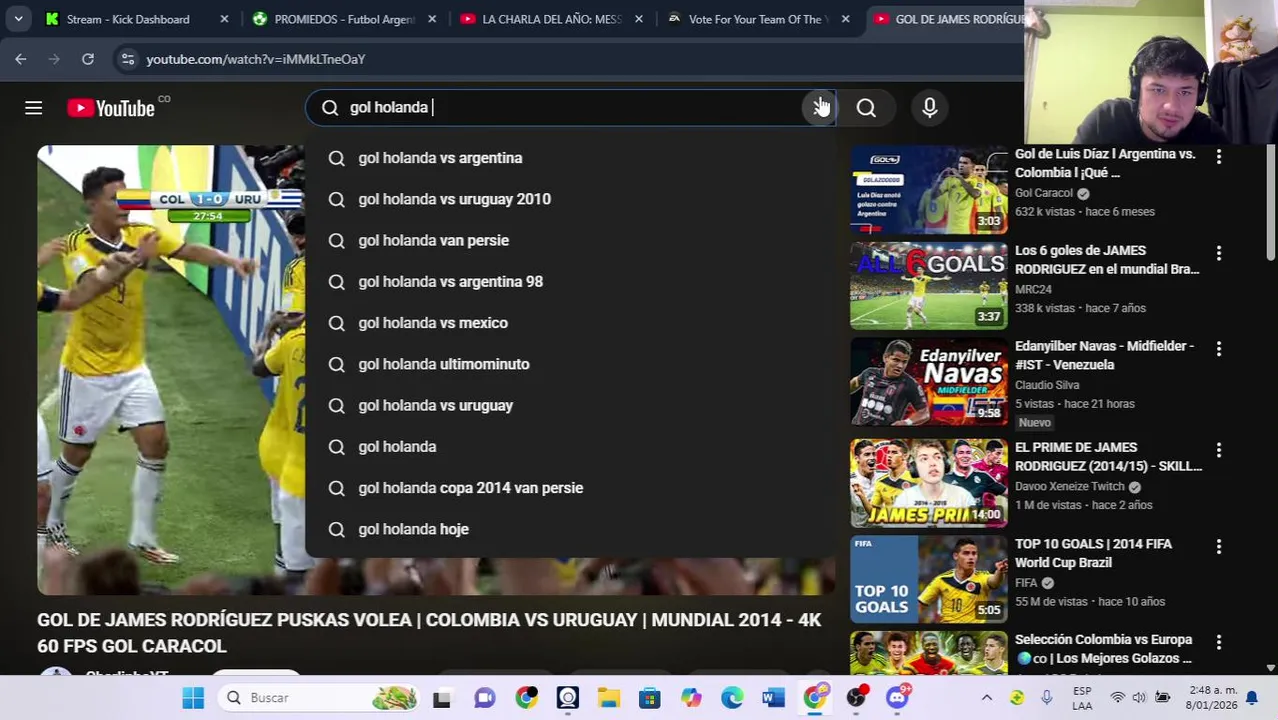This screenshot has width=1278, height=720.
Task: Select the plain 'gol holanda' suggestion
Action: [570, 446]
